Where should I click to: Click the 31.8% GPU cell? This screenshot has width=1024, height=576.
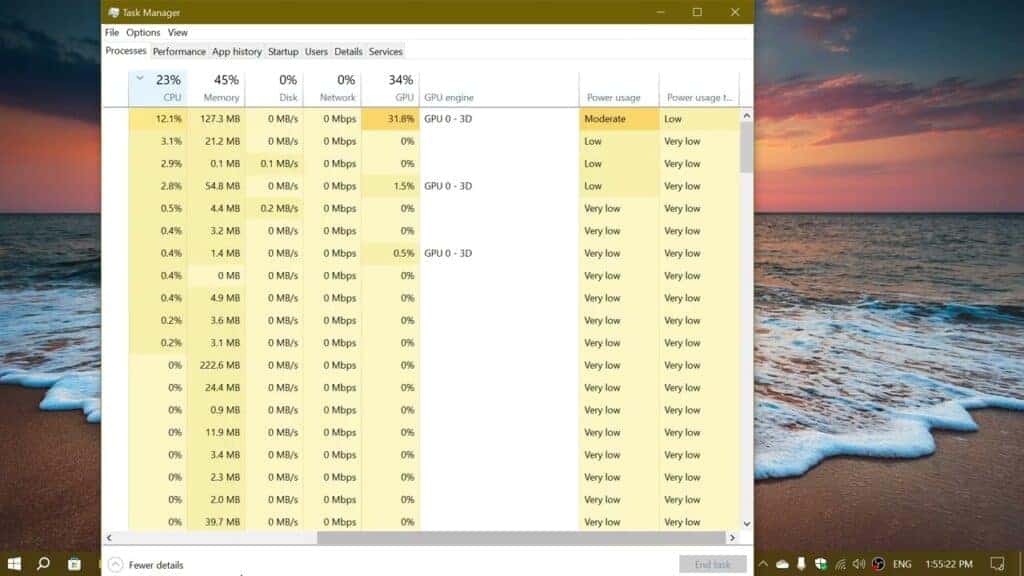tap(391, 119)
